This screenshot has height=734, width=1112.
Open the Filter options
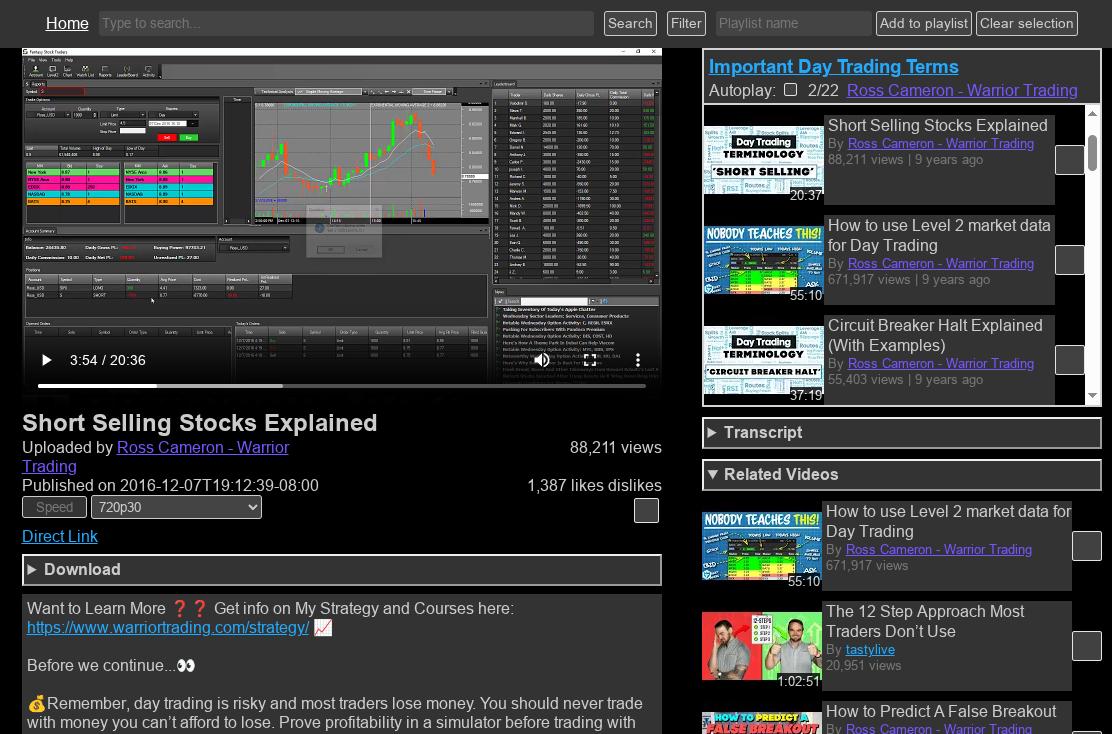point(686,23)
